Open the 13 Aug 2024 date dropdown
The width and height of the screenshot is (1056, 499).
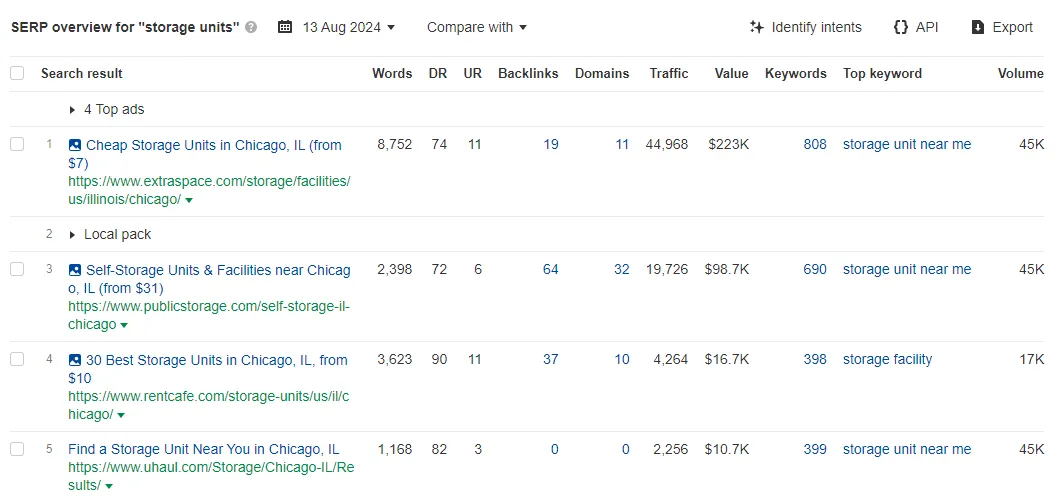348,28
